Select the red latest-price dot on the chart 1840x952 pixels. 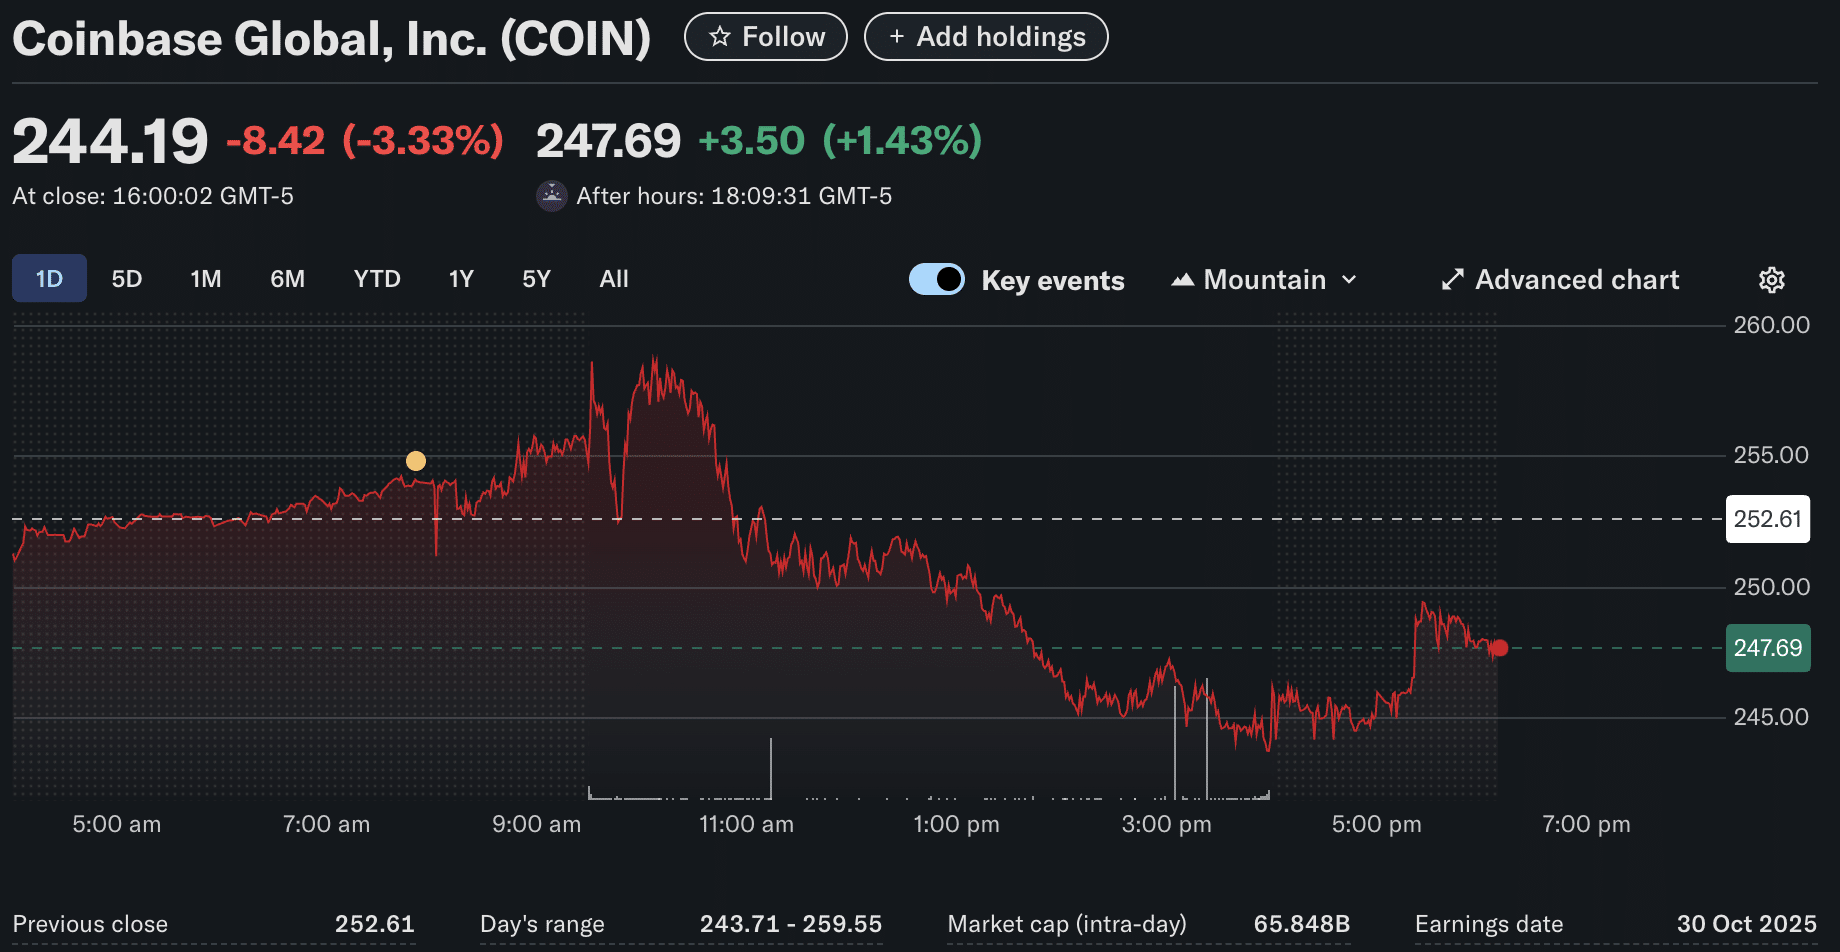[1499, 648]
